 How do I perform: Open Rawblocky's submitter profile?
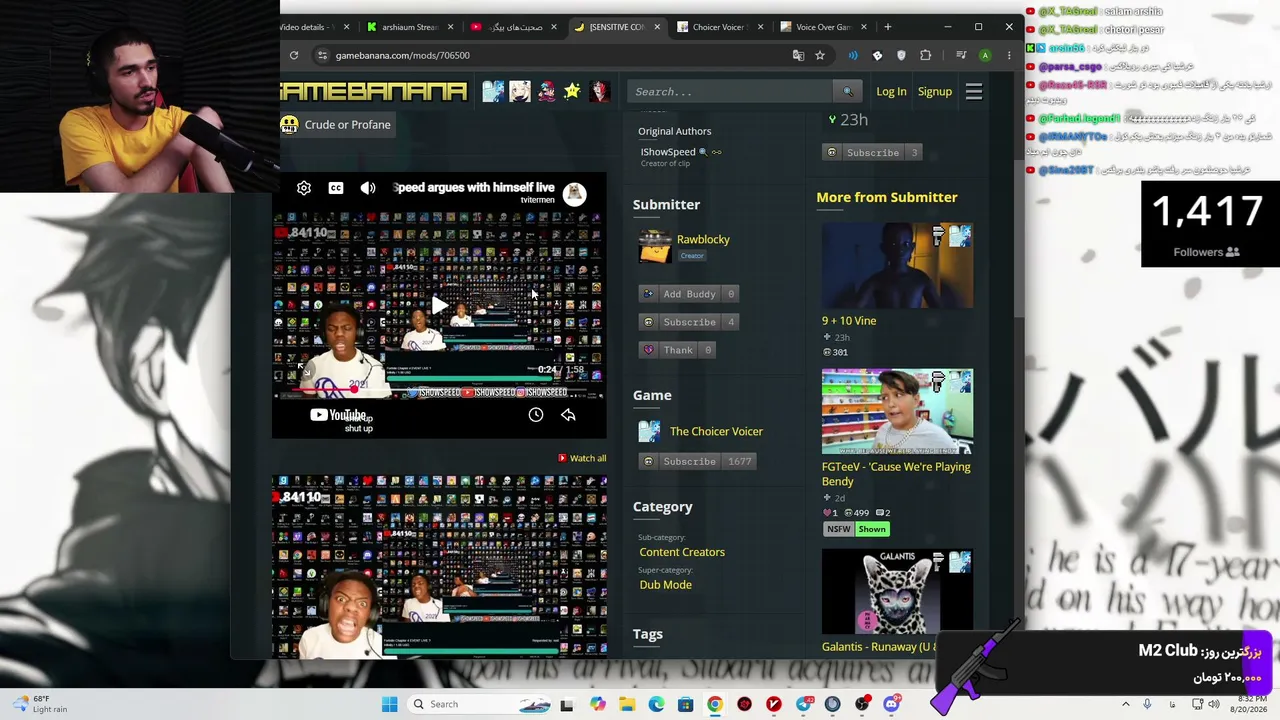click(703, 239)
